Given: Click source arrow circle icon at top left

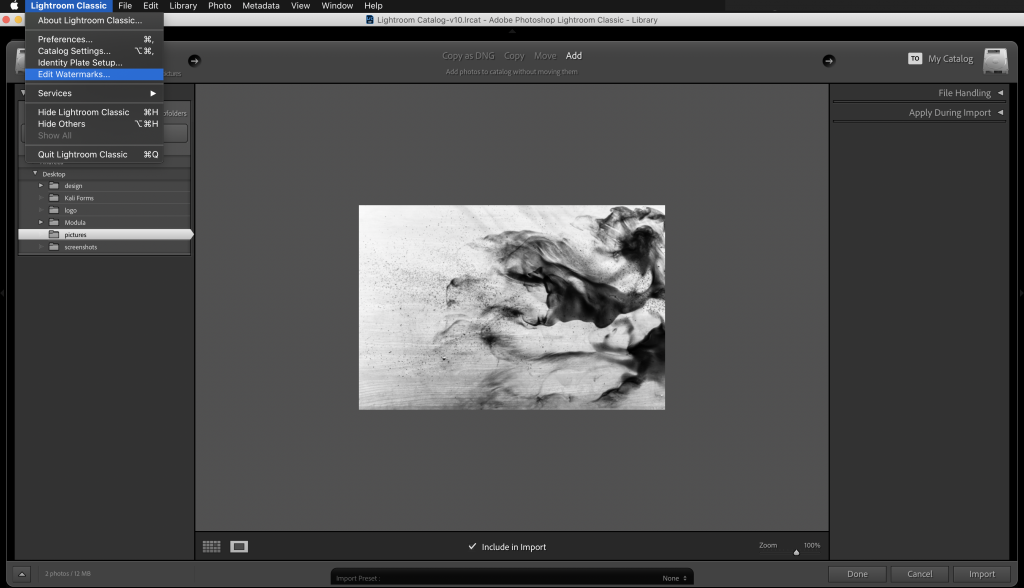Looking at the screenshot, I should [194, 61].
